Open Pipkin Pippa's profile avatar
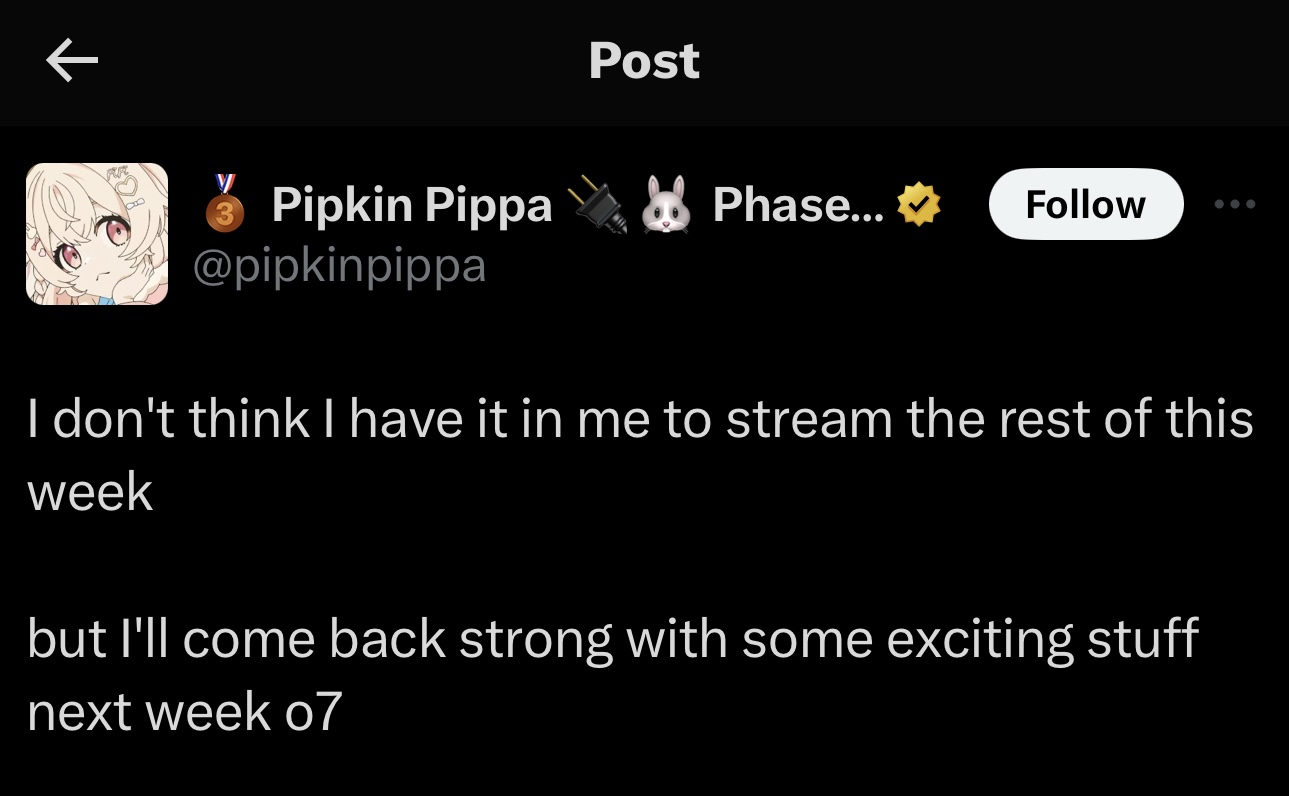The height and width of the screenshot is (796, 1289). click(97, 234)
